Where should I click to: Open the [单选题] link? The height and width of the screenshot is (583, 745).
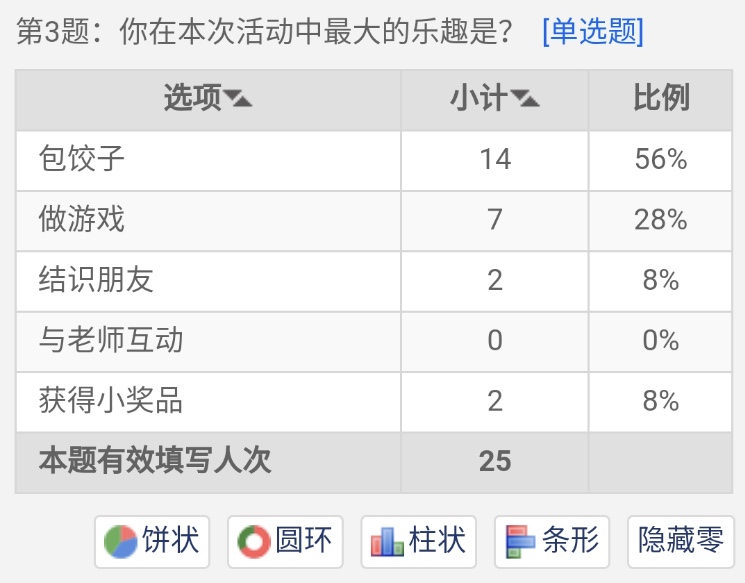click(593, 32)
